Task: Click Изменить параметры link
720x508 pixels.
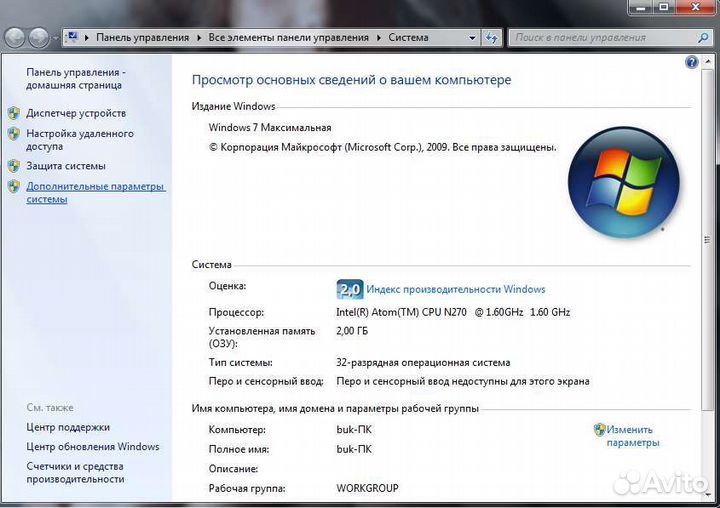Action: coord(633,436)
